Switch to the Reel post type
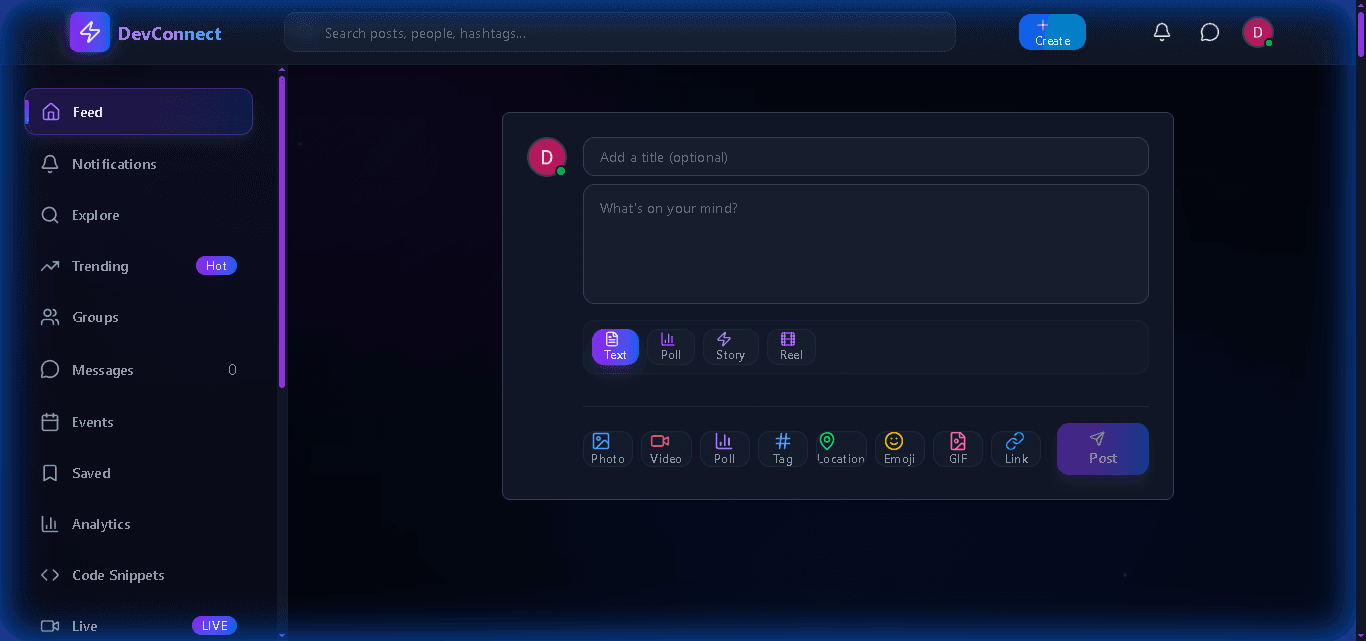 click(790, 346)
